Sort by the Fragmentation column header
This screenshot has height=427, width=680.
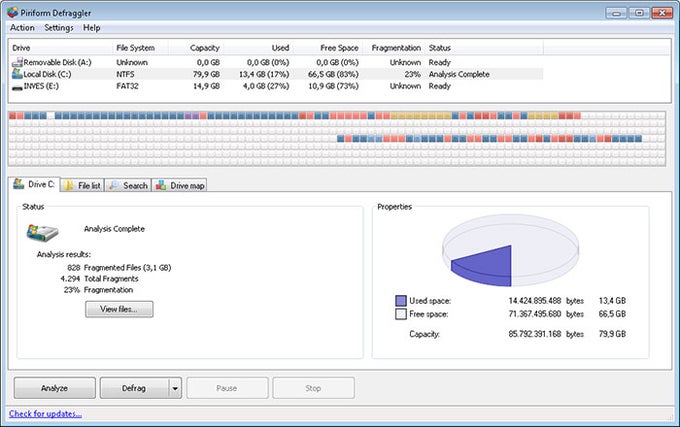pyautogui.click(x=393, y=48)
